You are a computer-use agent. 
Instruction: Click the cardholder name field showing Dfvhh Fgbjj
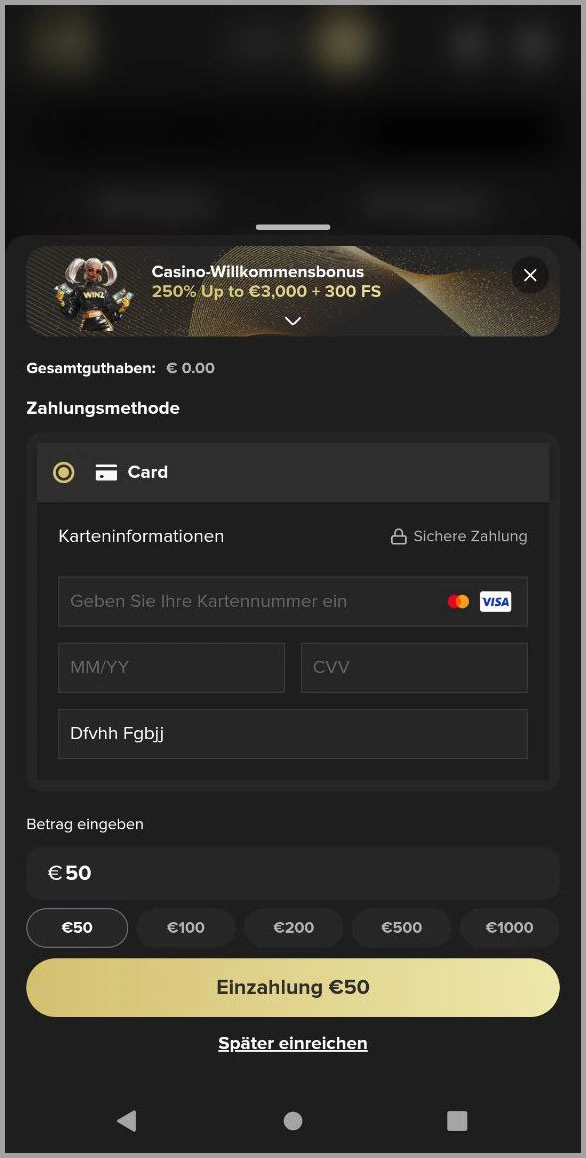click(292, 733)
